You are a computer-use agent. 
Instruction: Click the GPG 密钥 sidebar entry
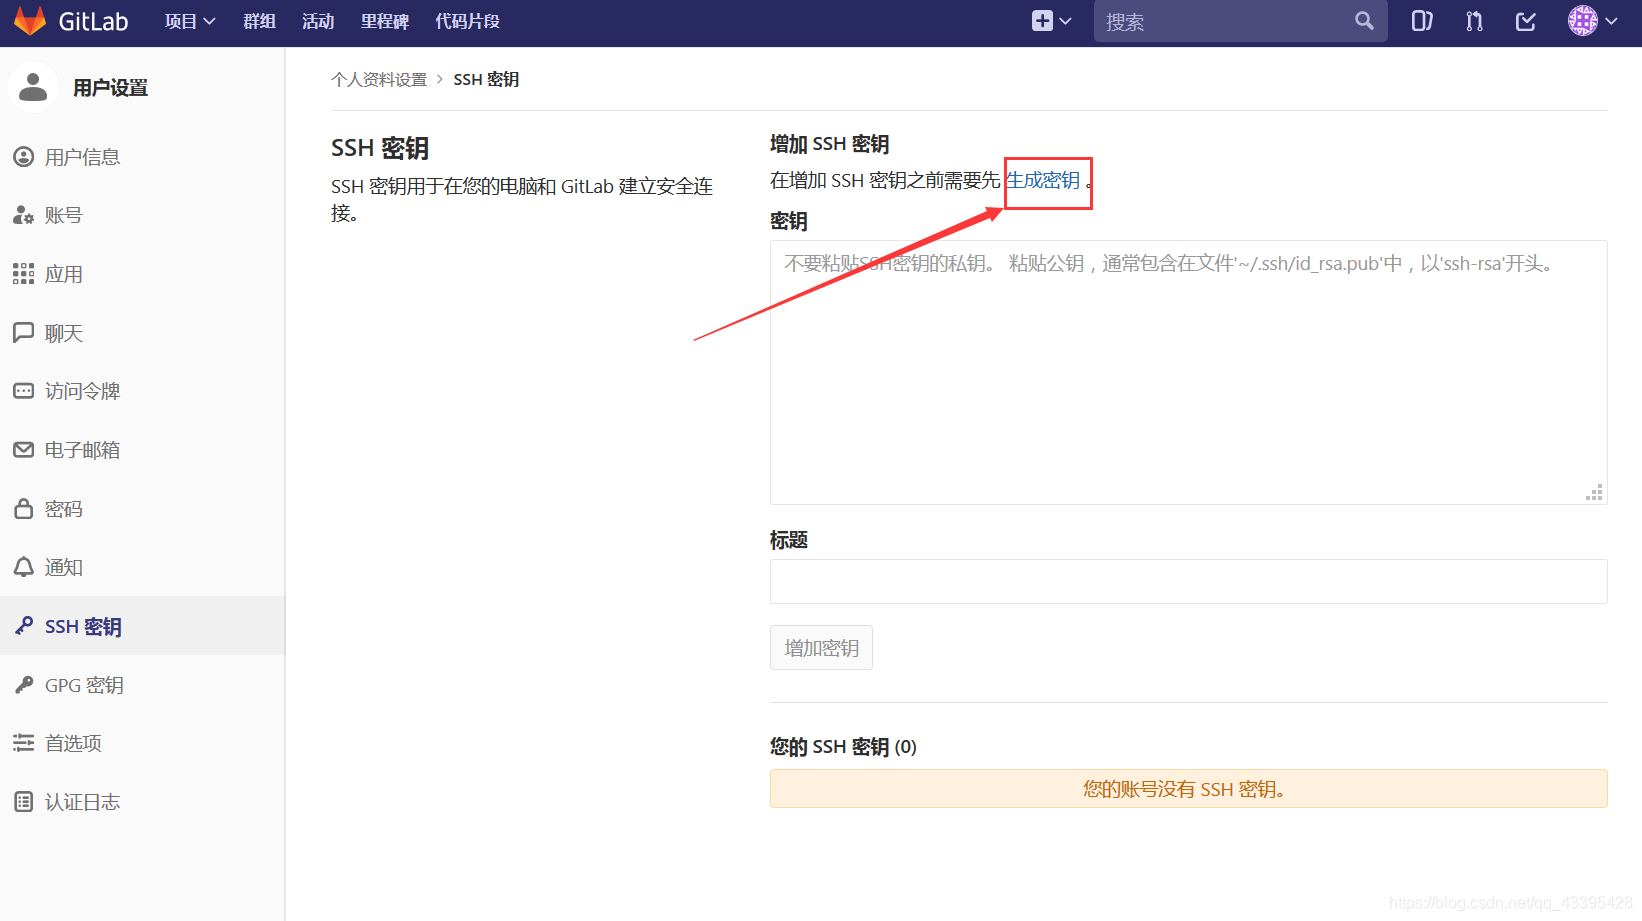pyautogui.click(x=142, y=685)
